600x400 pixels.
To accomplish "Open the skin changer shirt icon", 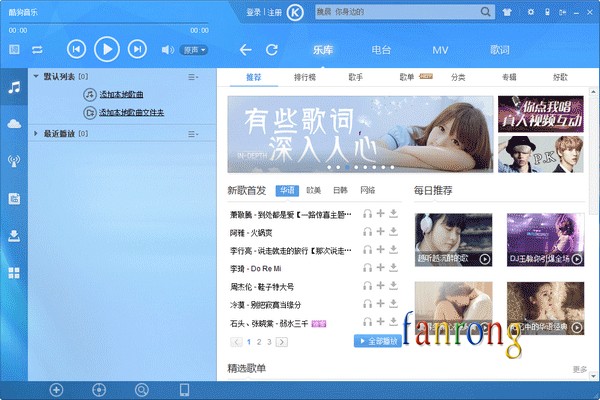I will pos(507,12).
